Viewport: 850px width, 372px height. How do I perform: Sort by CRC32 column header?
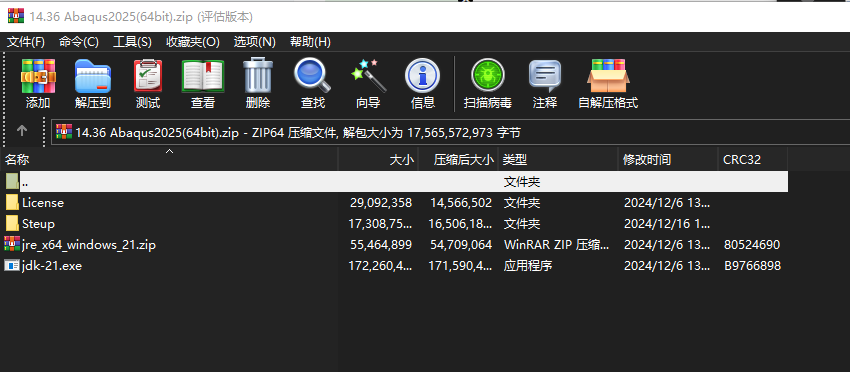(752, 159)
